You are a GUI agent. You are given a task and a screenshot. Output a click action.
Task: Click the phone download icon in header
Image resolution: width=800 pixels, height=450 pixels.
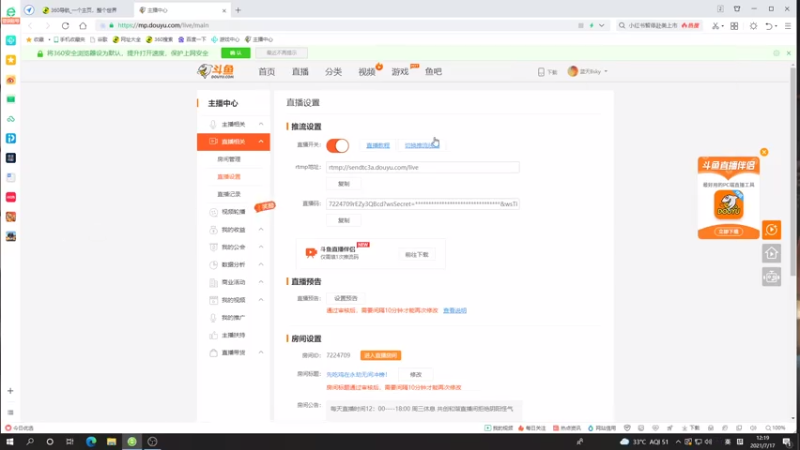point(541,72)
